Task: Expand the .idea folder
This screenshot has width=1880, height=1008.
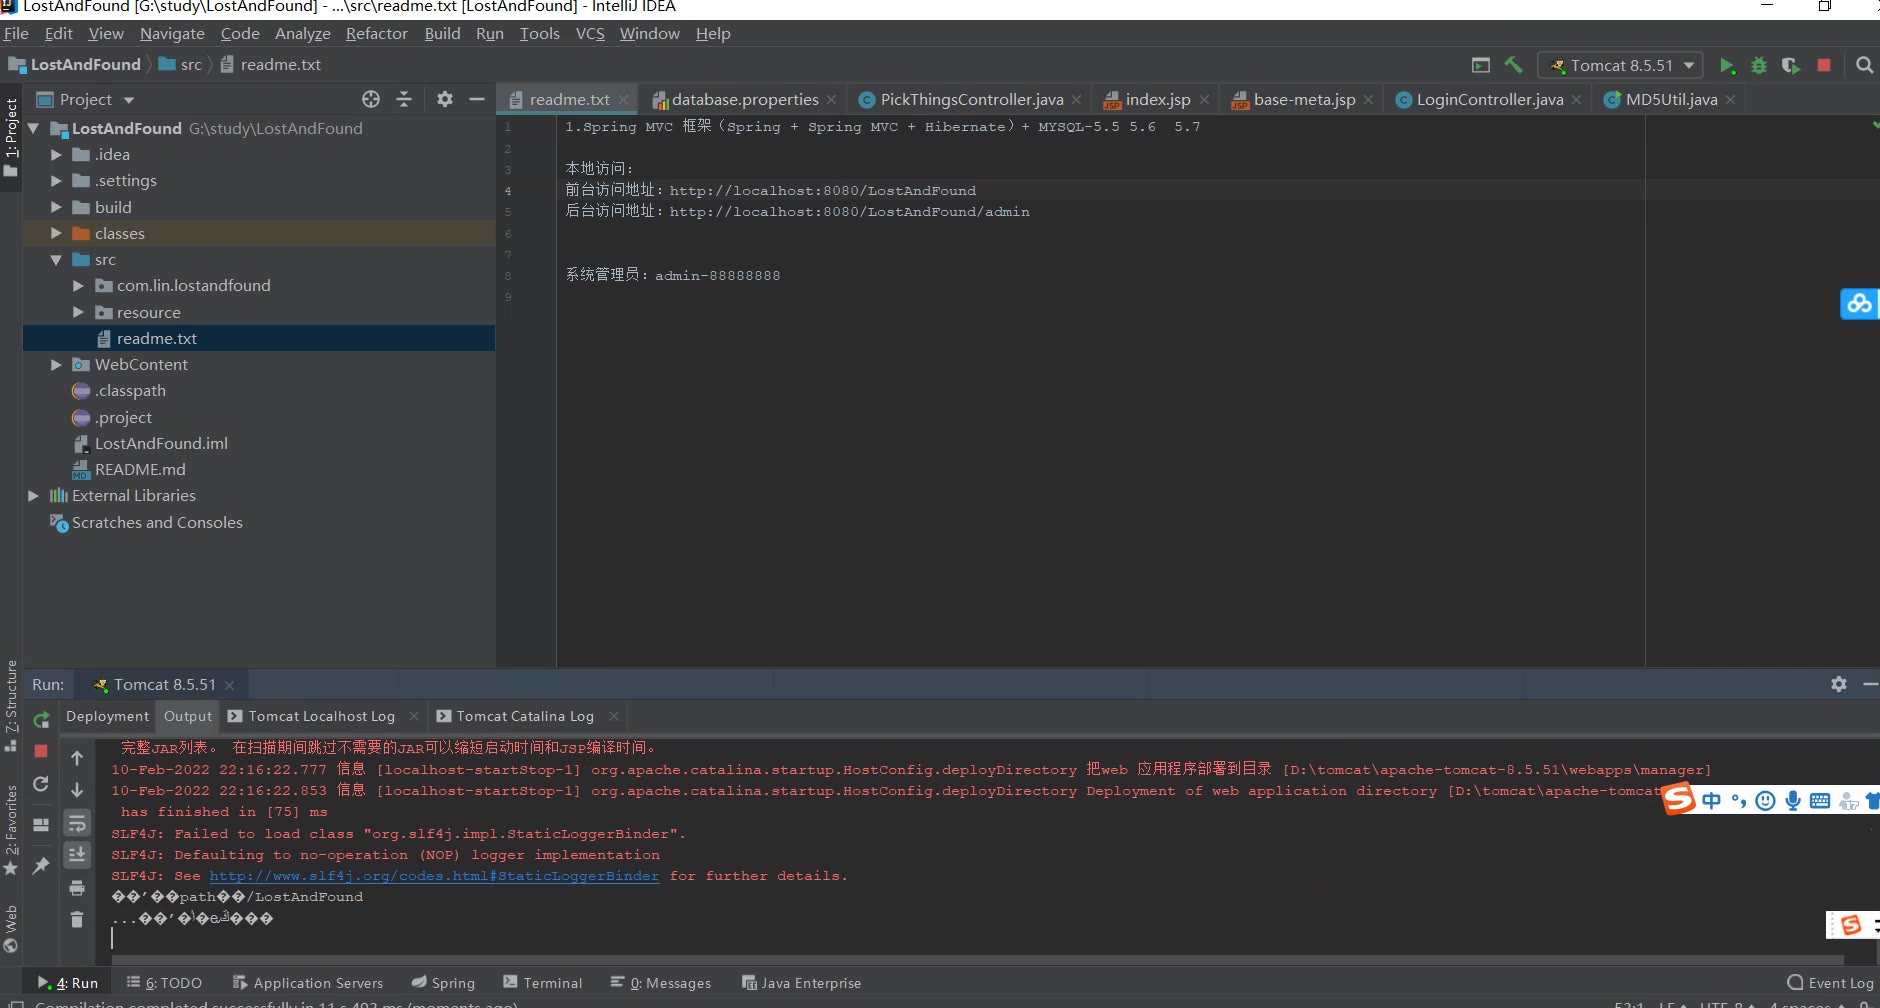Action: 56,155
